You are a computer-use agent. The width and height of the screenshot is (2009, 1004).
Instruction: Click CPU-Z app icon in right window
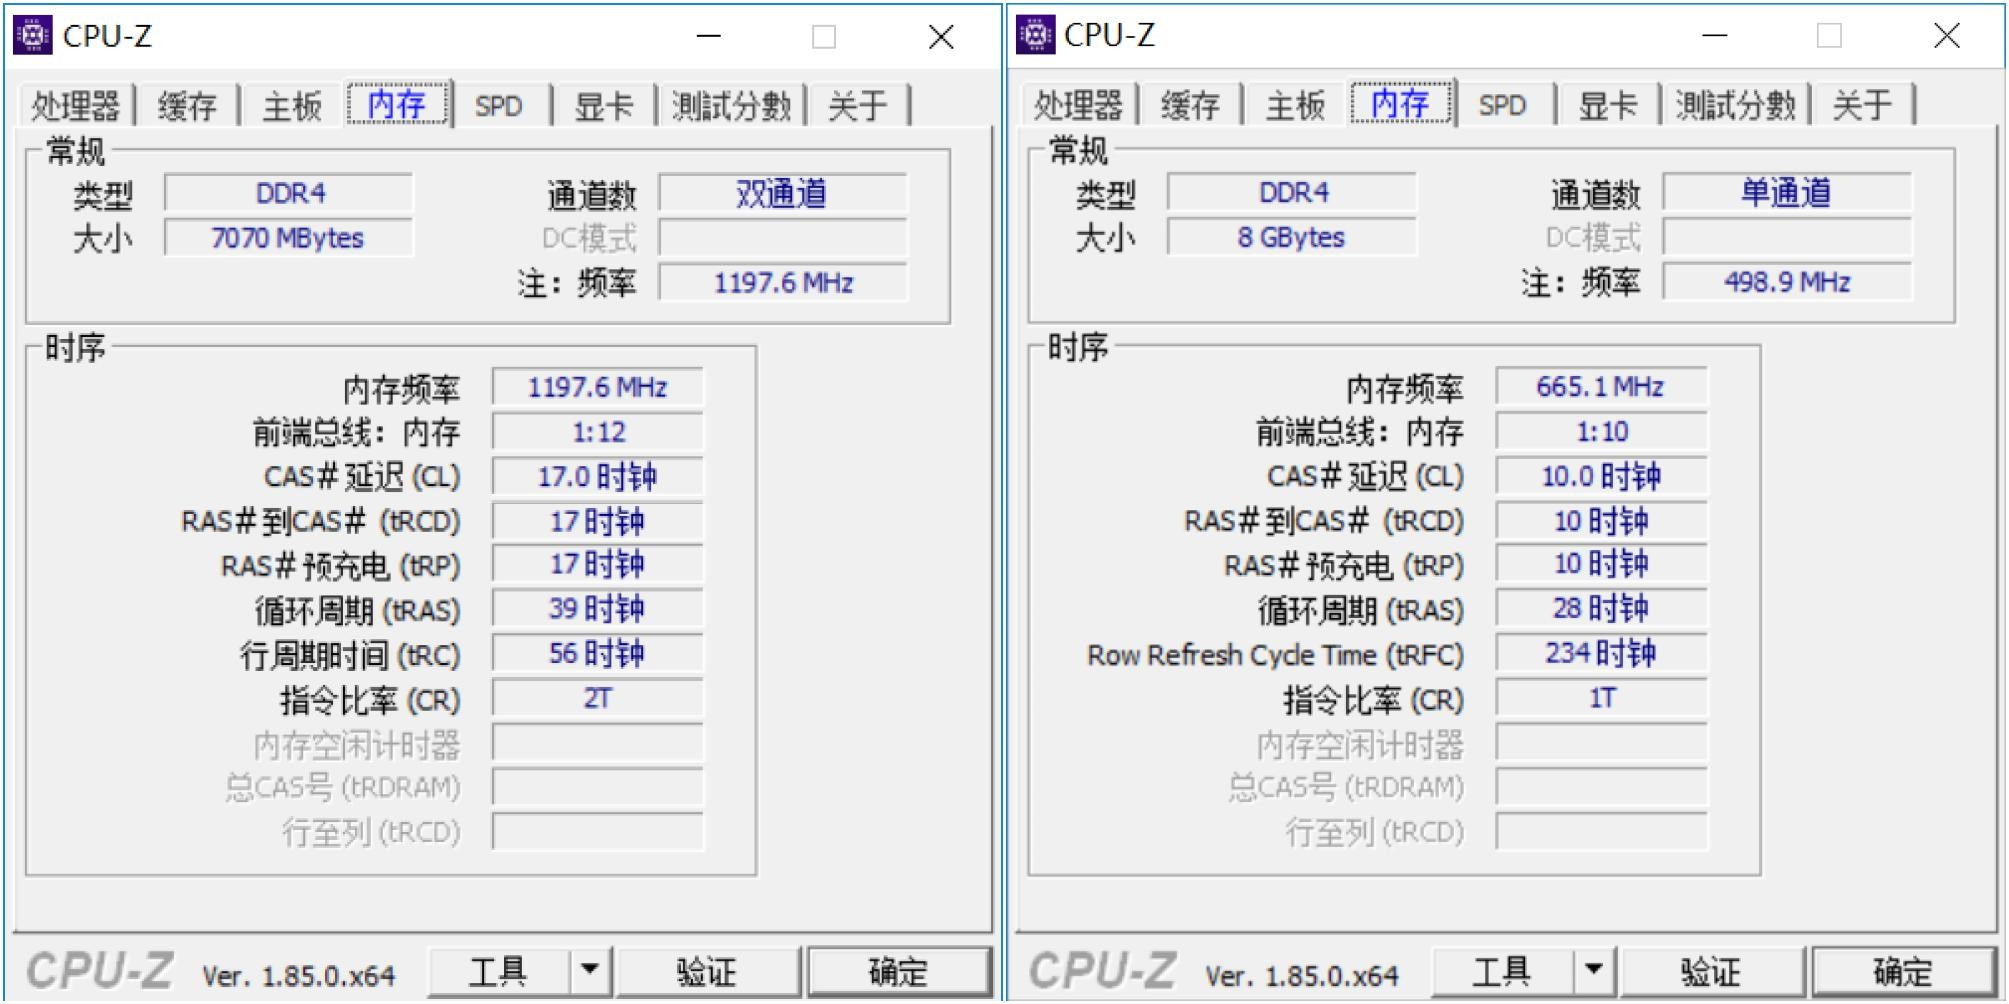pos(1035,35)
